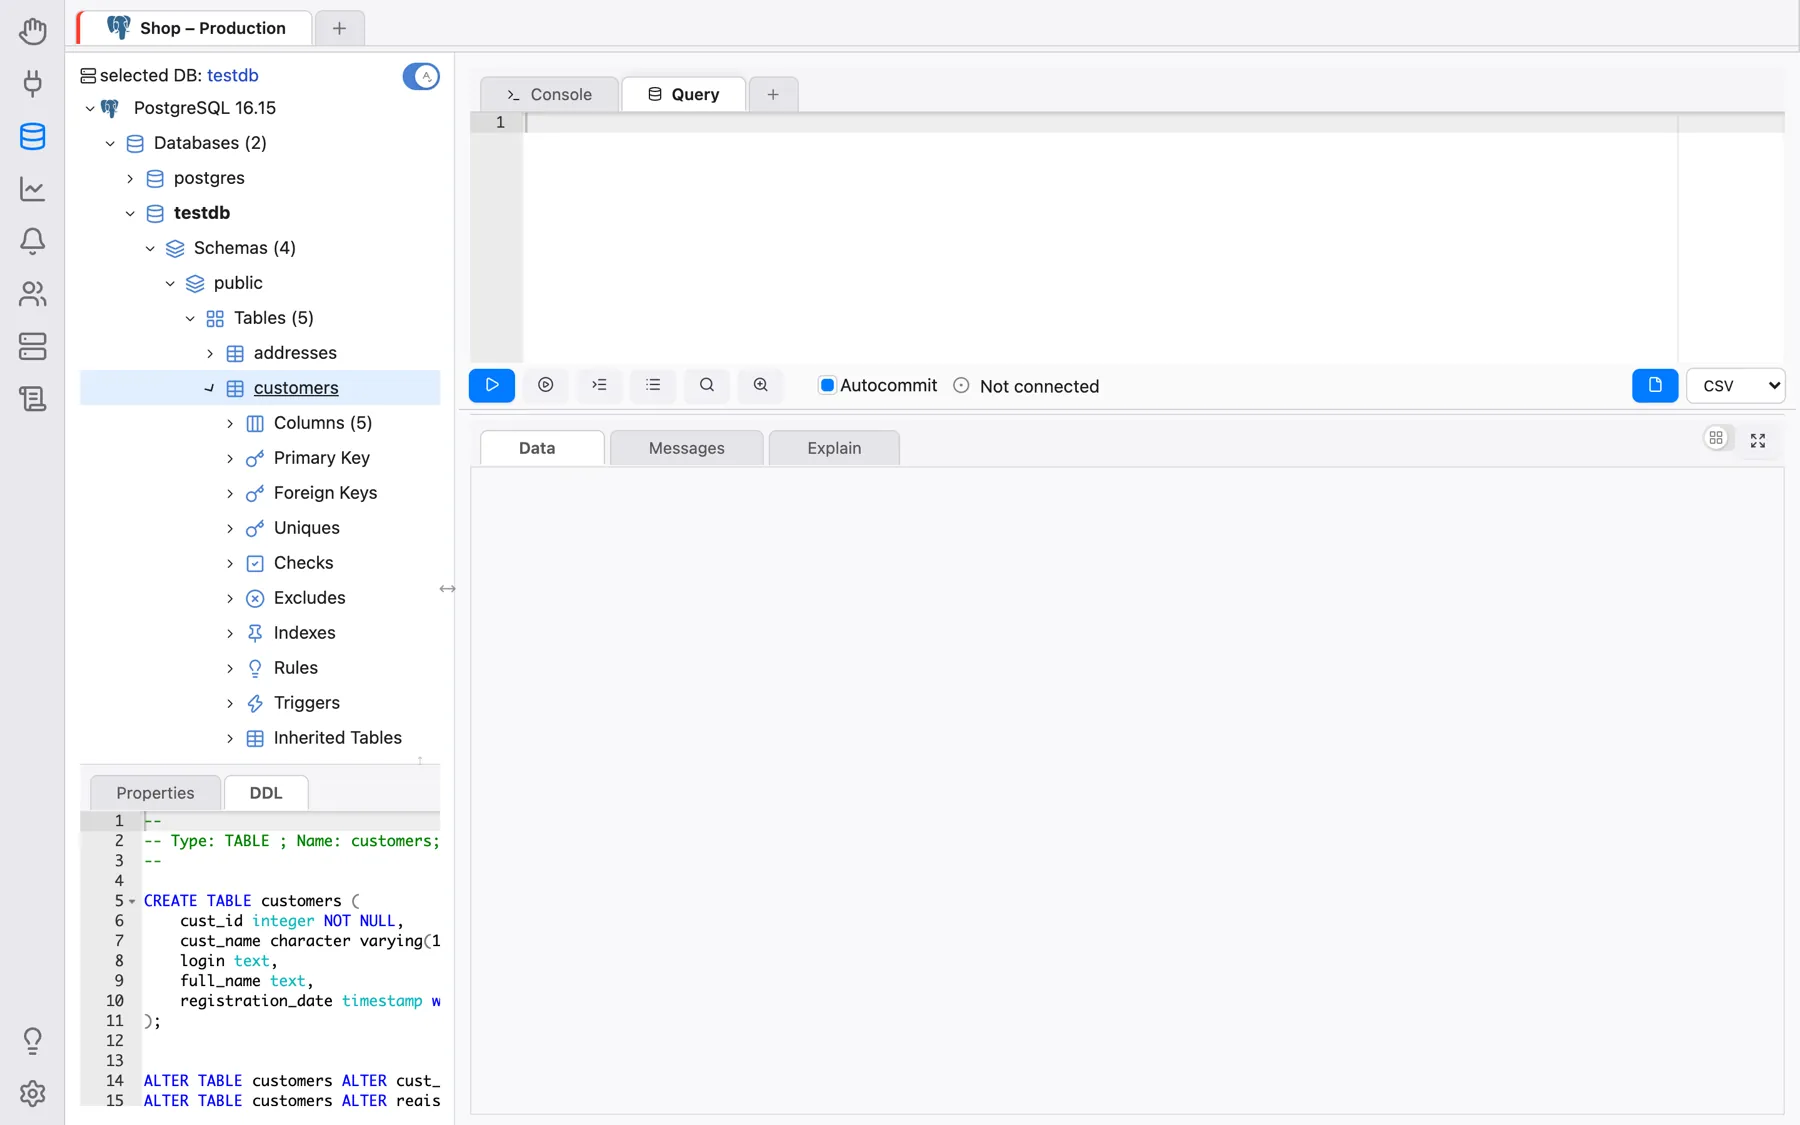
Task: Click the hand icon in left sidebar
Action: point(32,31)
